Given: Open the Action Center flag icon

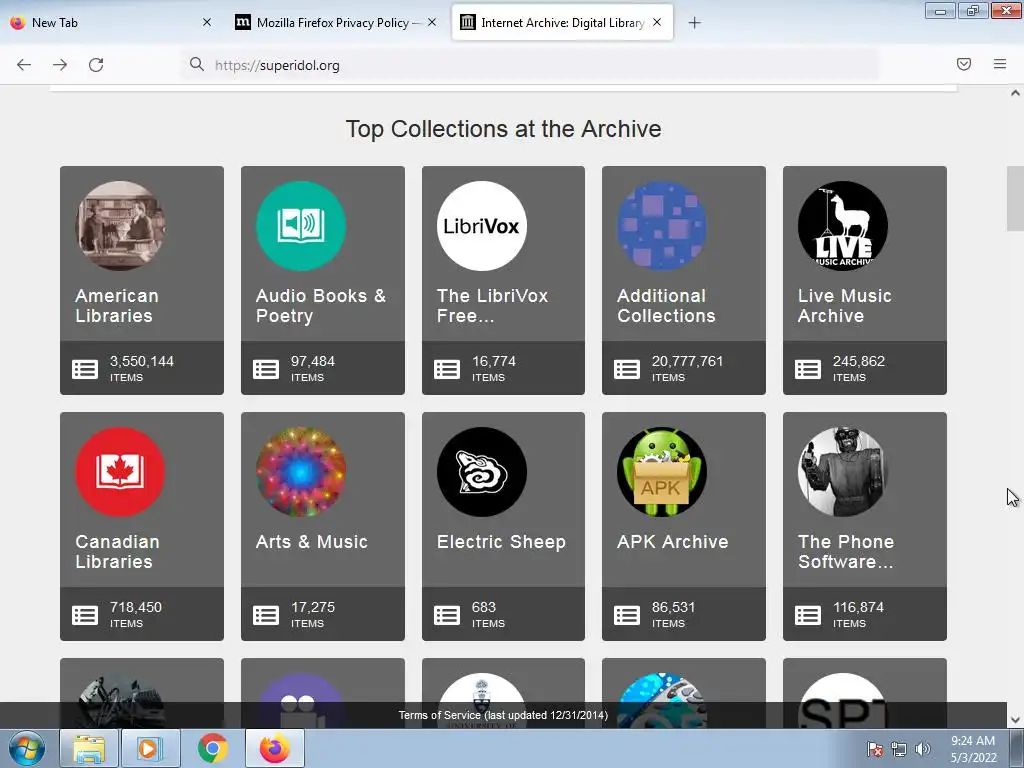Looking at the screenshot, I should (x=875, y=749).
